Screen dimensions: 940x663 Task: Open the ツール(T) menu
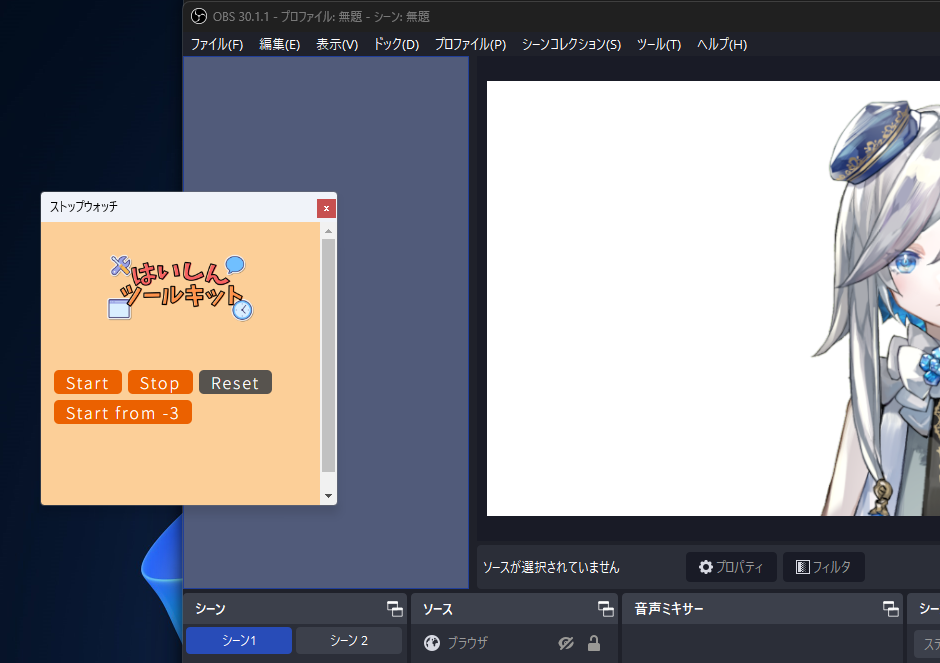pyautogui.click(x=659, y=44)
